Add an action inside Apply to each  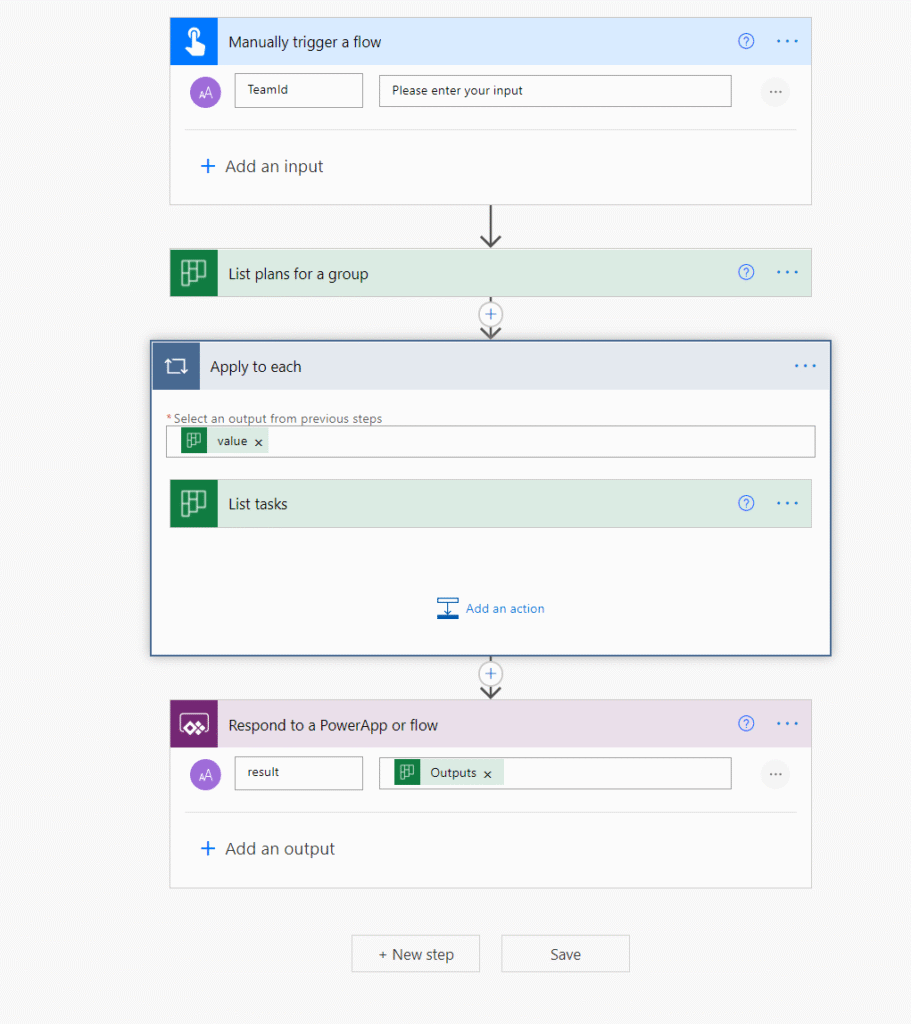[490, 608]
